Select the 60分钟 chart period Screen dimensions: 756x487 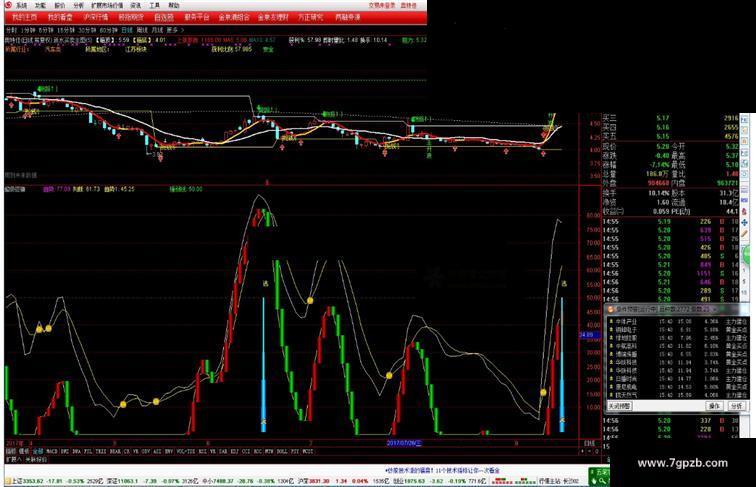108,30
